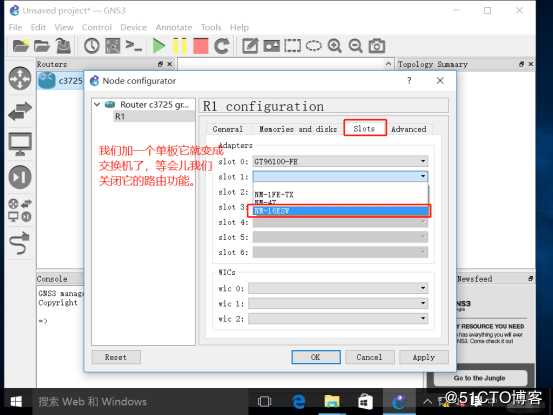Open the snapshot manager clock icon
Viewport: 553px width, 415px height.
click(x=92, y=46)
